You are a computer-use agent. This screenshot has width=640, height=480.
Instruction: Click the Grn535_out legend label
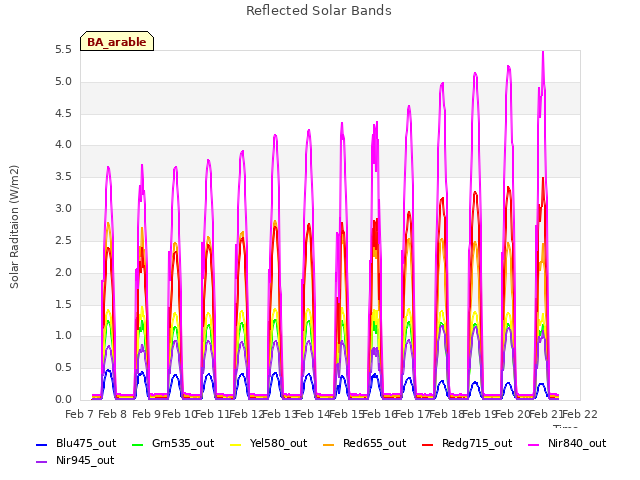point(183,443)
